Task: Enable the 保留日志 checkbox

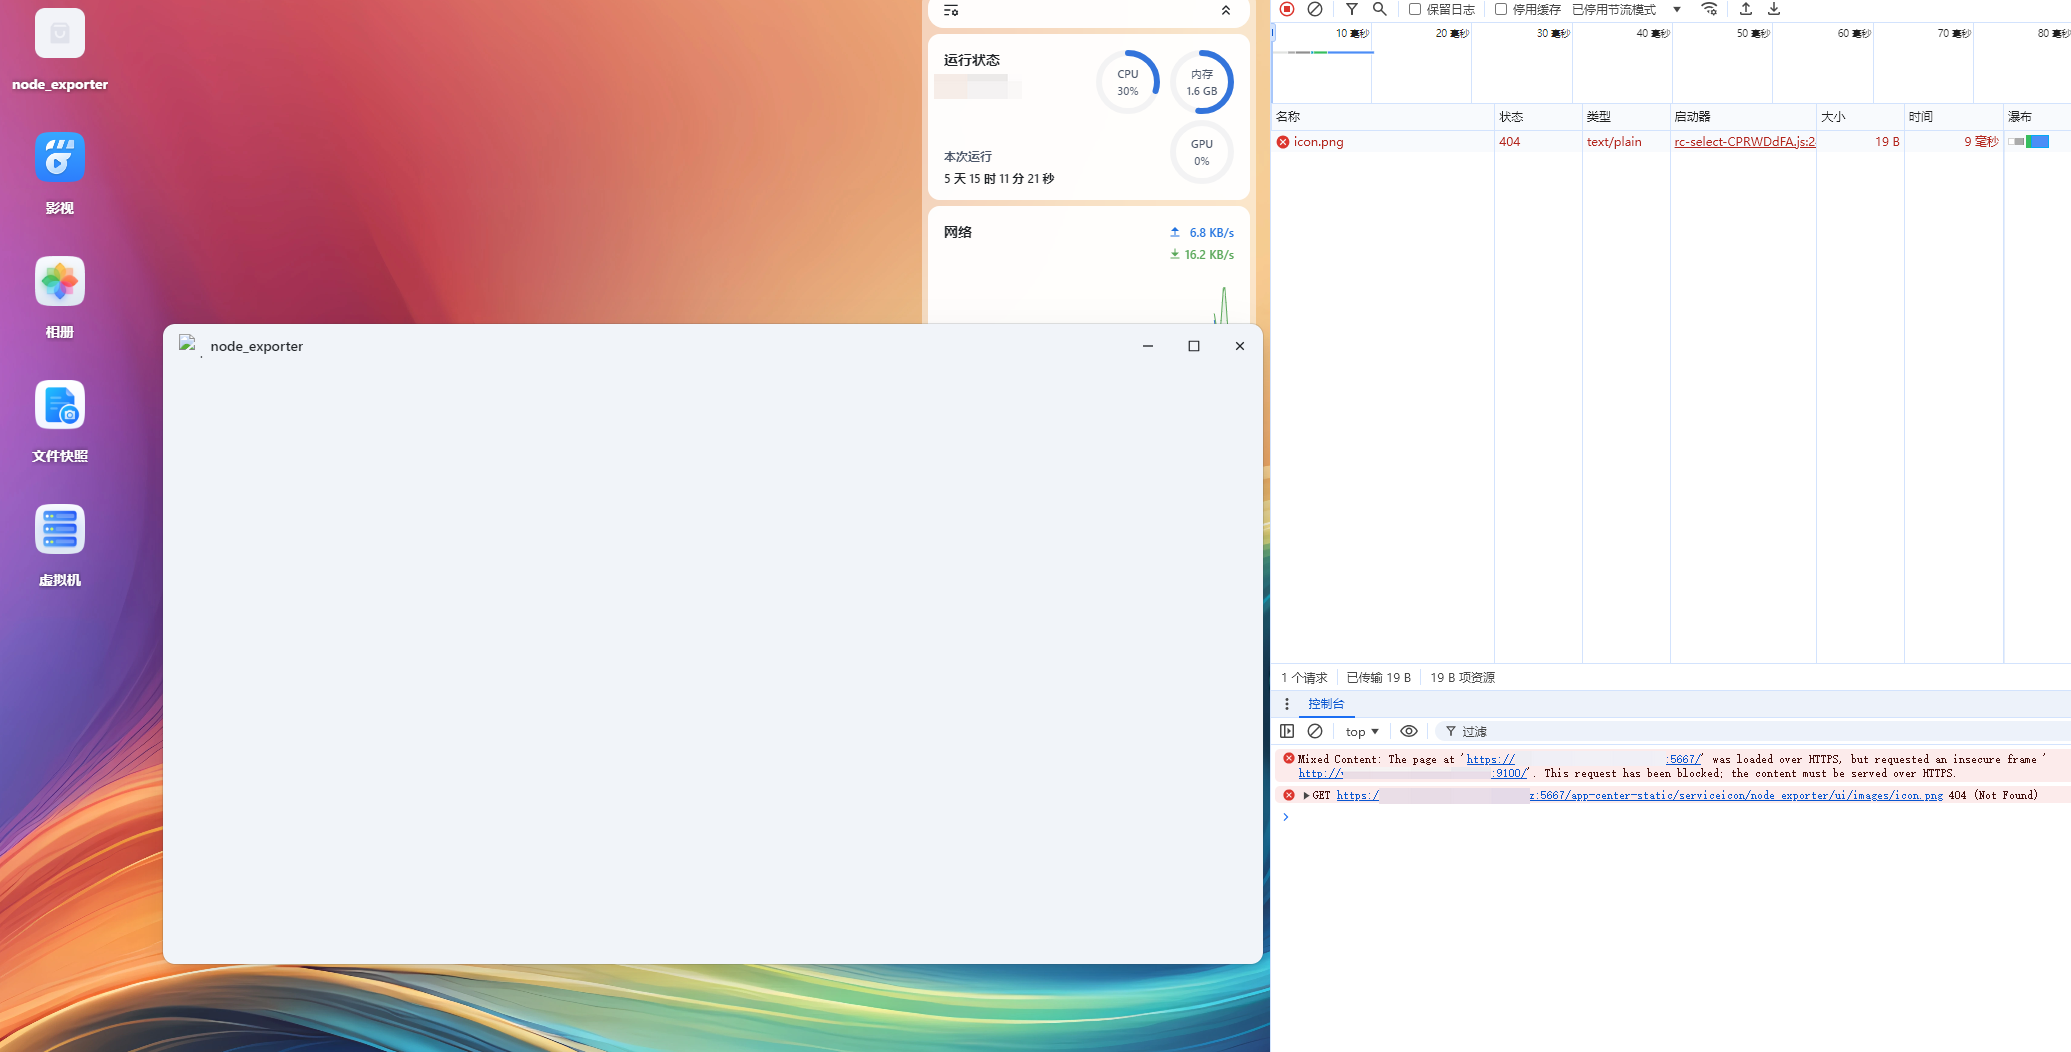Action: click(1415, 9)
